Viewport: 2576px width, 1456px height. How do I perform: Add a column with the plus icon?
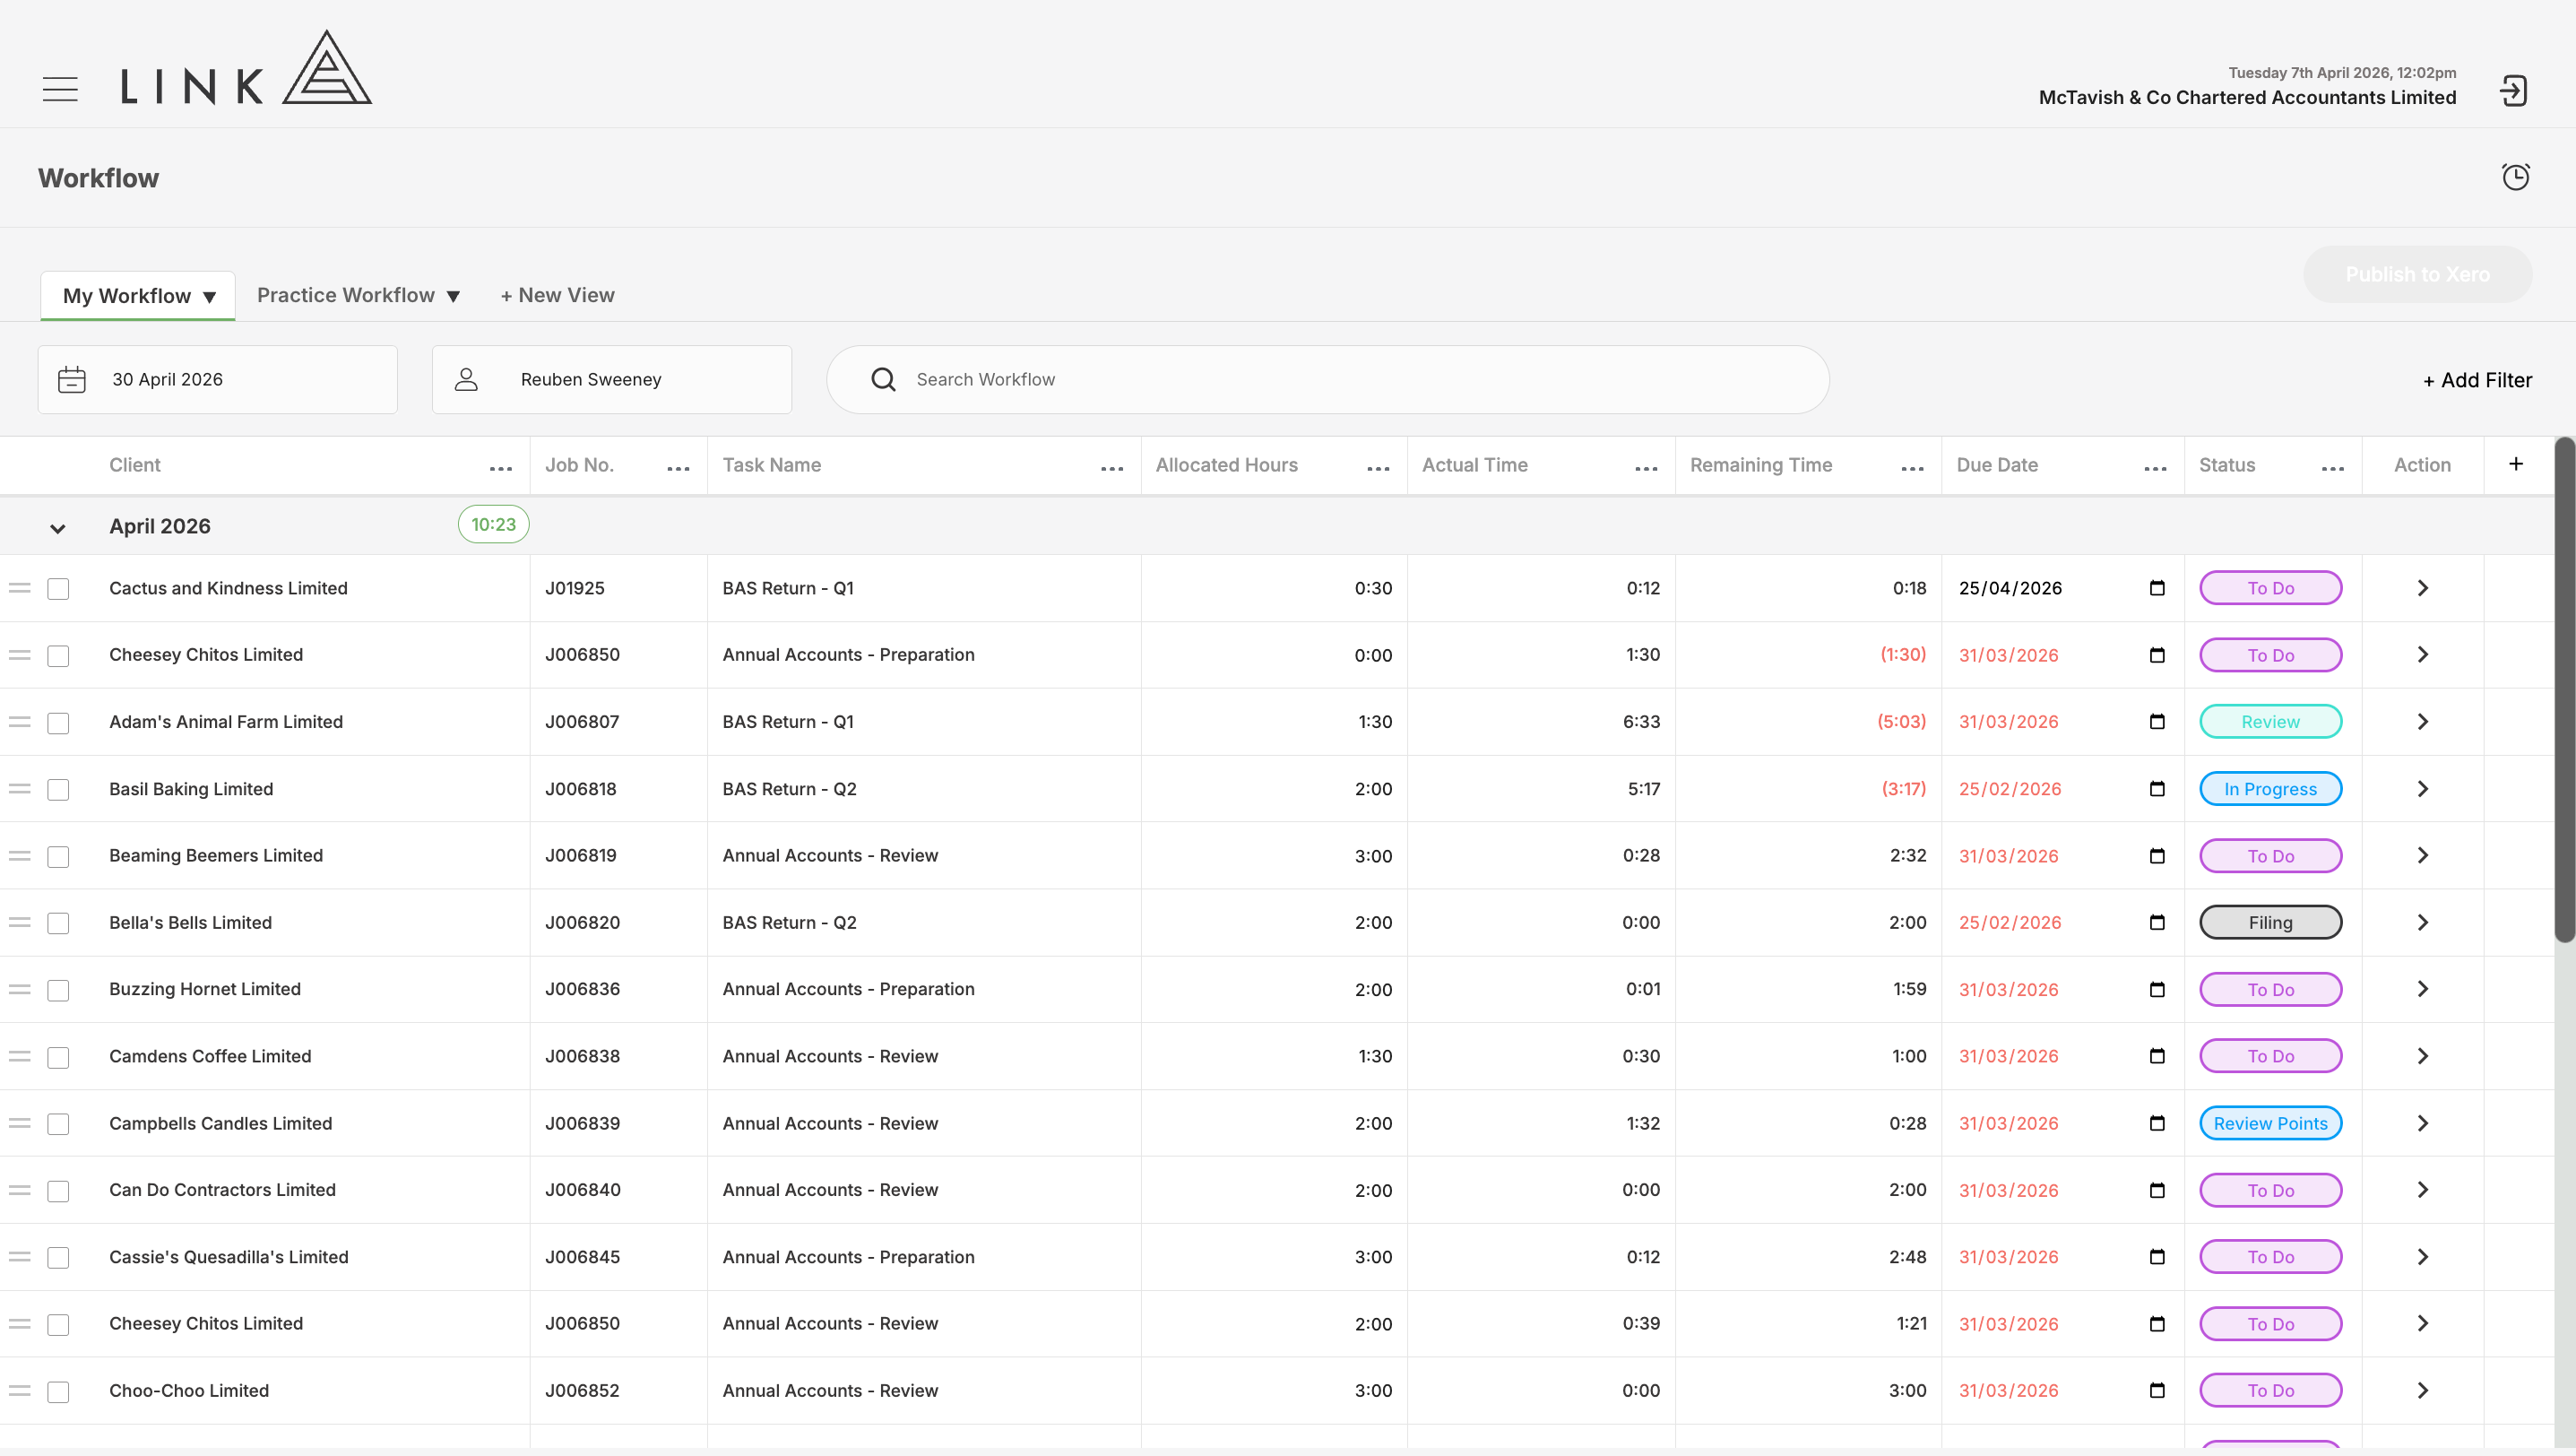coord(2516,464)
